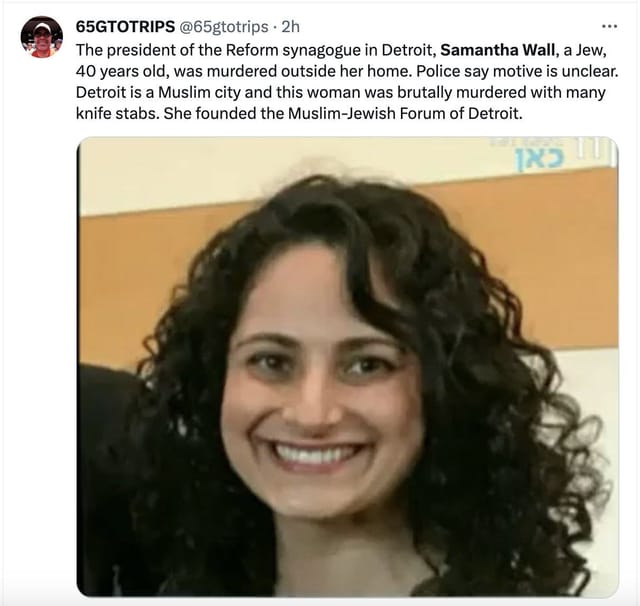The image size is (640, 606).
Task: Click the separator dot before 2h
Action: coord(275,27)
